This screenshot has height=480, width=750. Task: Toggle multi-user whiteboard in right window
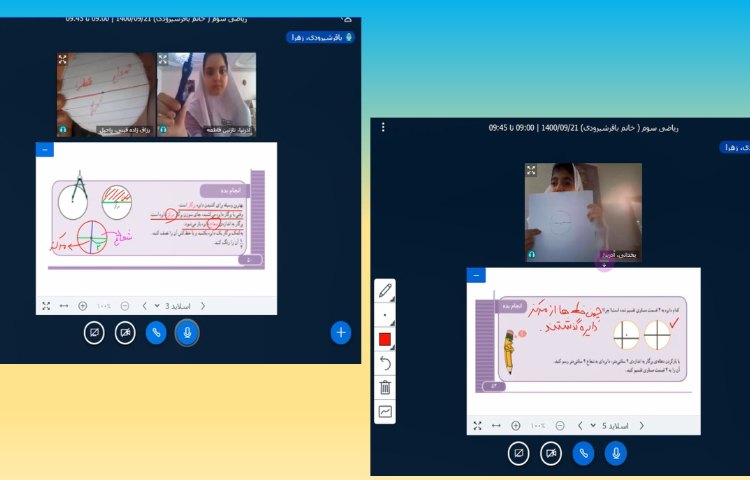pyautogui.click(x=385, y=411)
